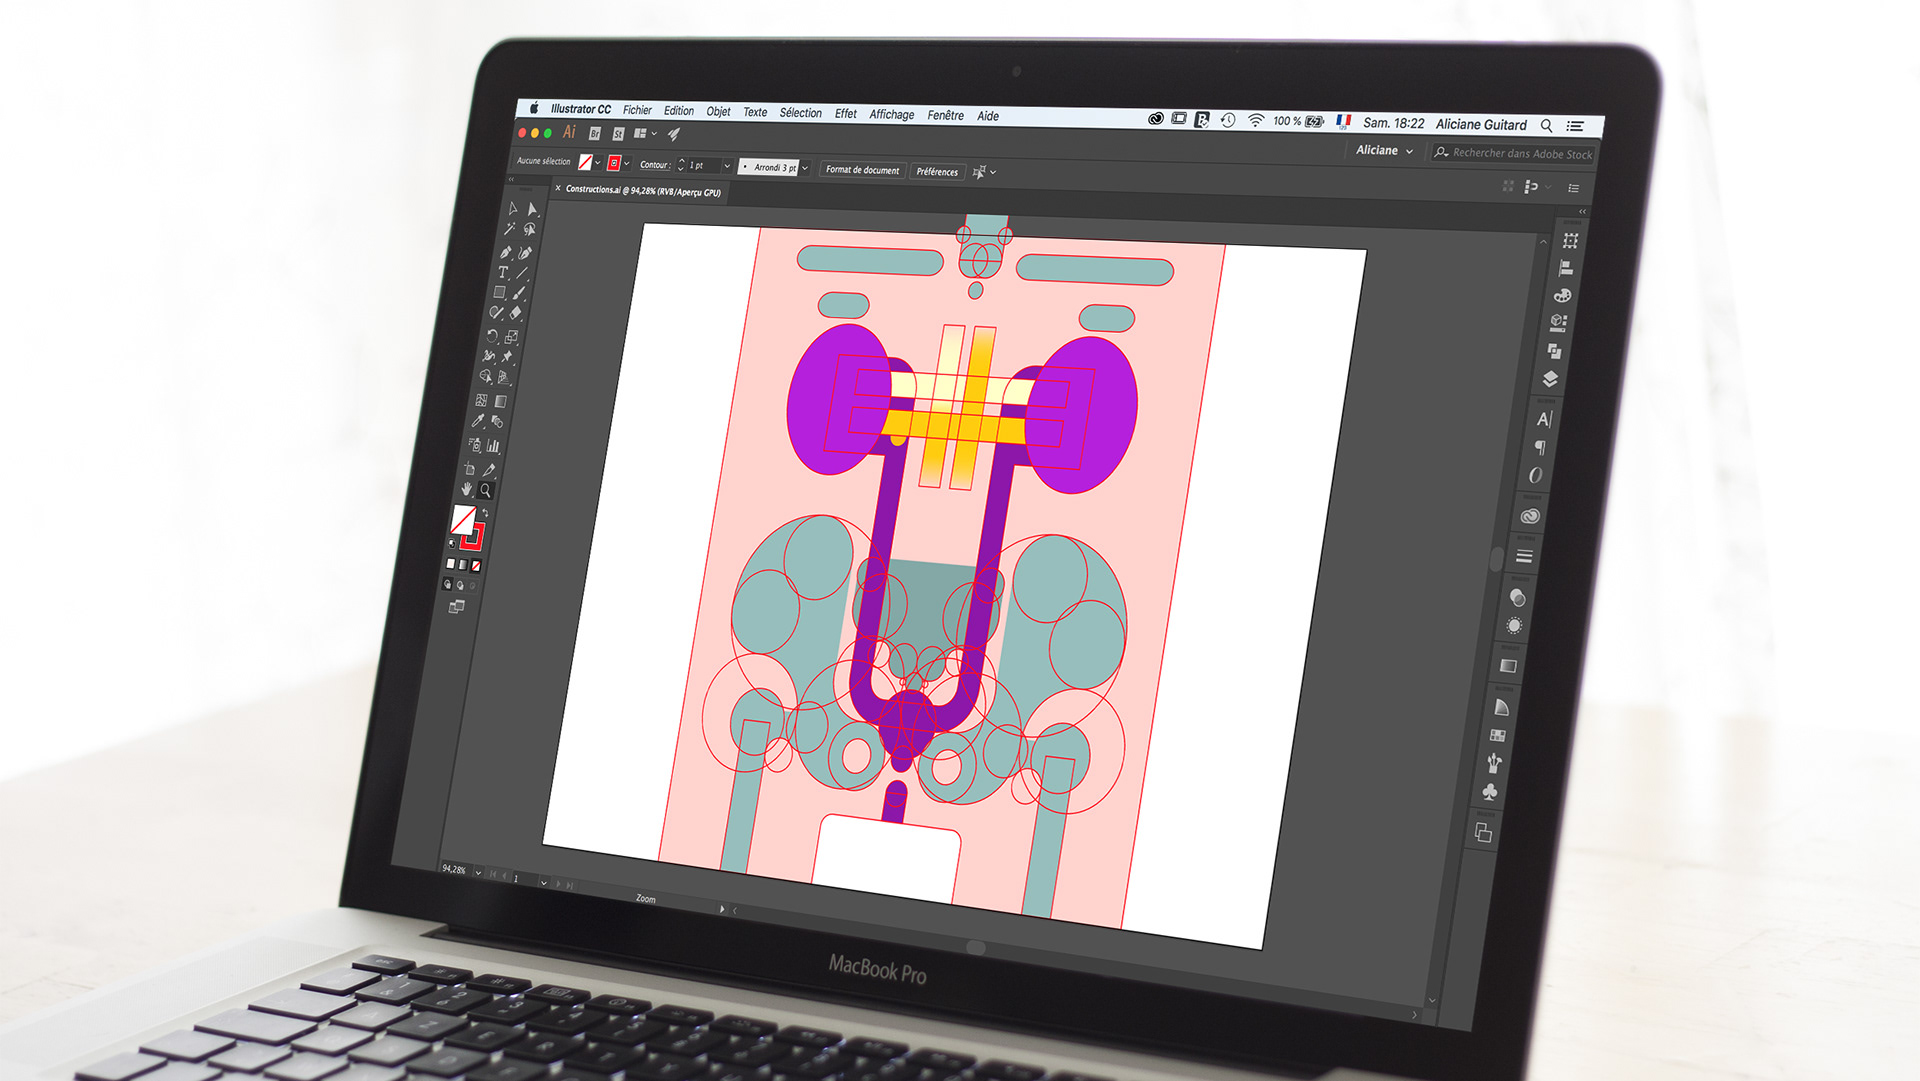
Task: Open the Edition menu
Action: (x=678, y=111)
